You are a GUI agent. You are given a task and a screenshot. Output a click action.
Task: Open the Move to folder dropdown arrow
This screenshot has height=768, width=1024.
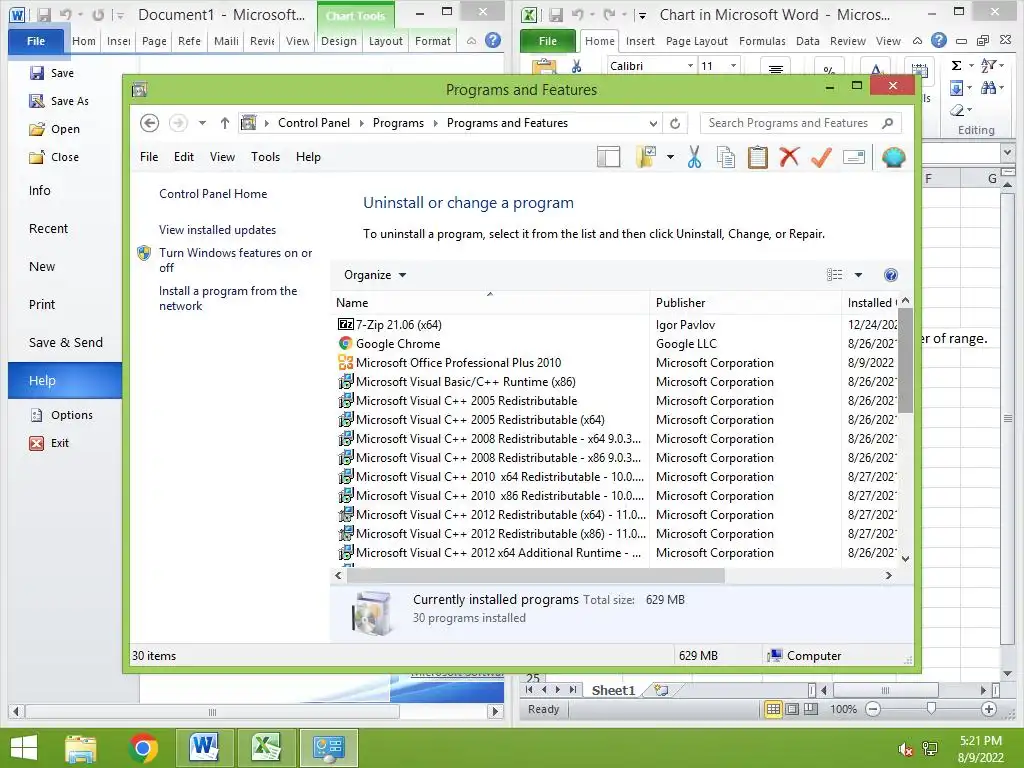(x=670, y=157)
